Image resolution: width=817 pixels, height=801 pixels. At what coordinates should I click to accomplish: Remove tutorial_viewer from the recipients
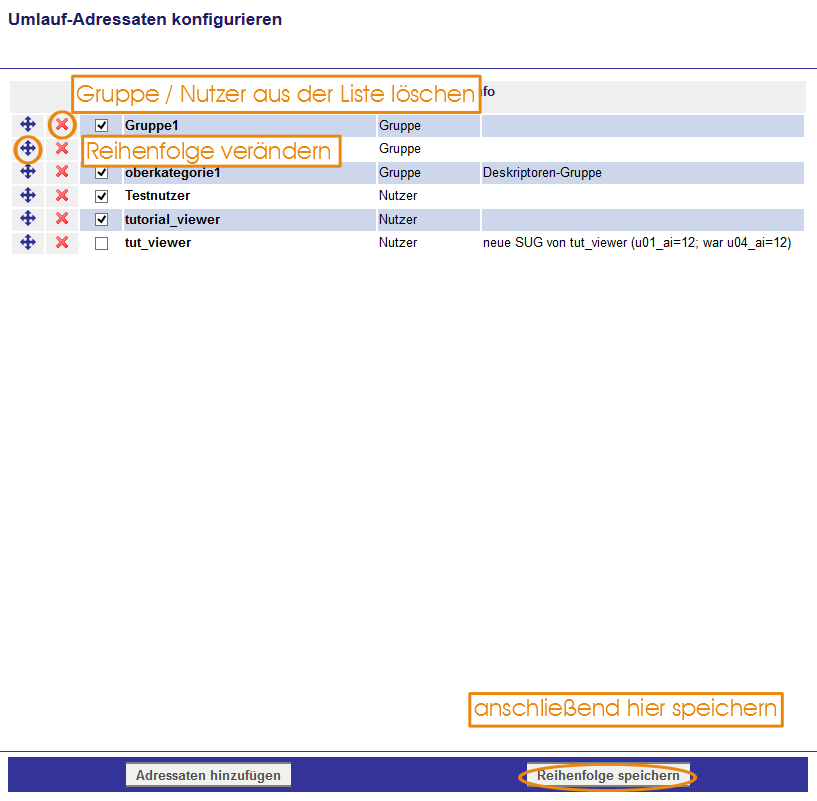[62, 218]
